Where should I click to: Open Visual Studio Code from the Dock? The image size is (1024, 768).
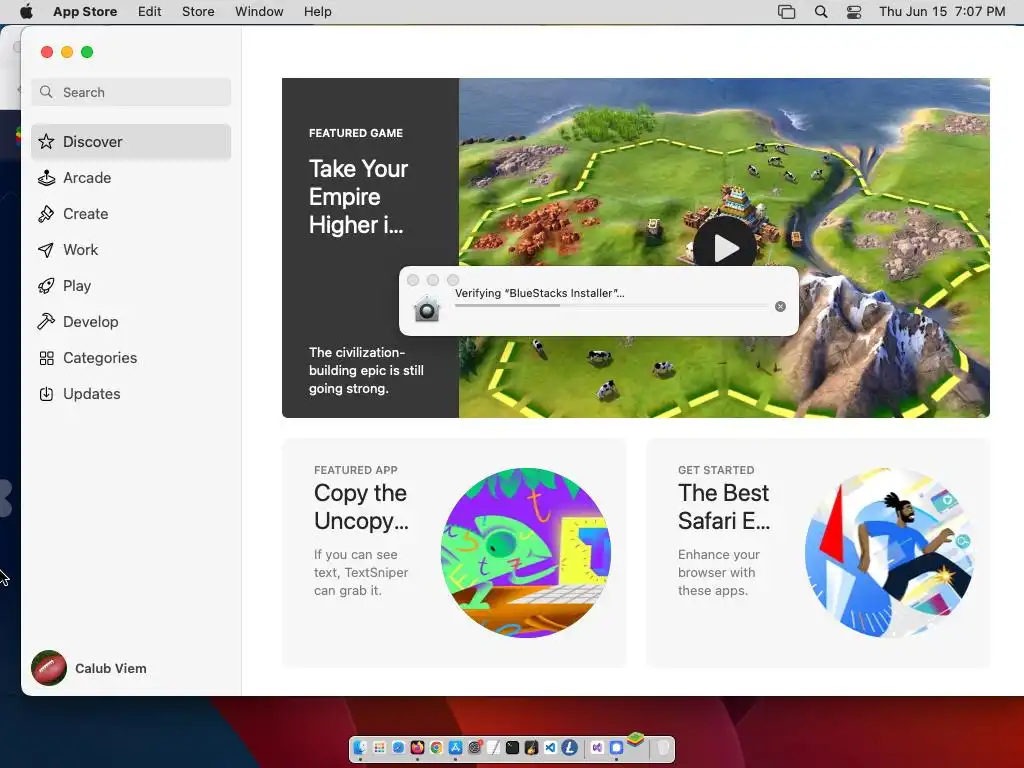coord(551,747)
